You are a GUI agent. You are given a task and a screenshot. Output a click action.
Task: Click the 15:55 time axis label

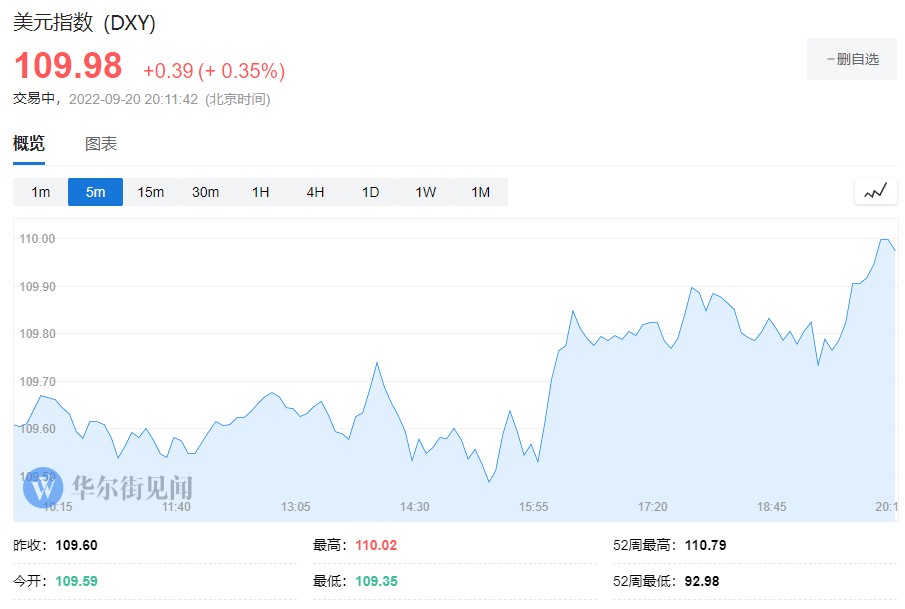click(533, 507)
